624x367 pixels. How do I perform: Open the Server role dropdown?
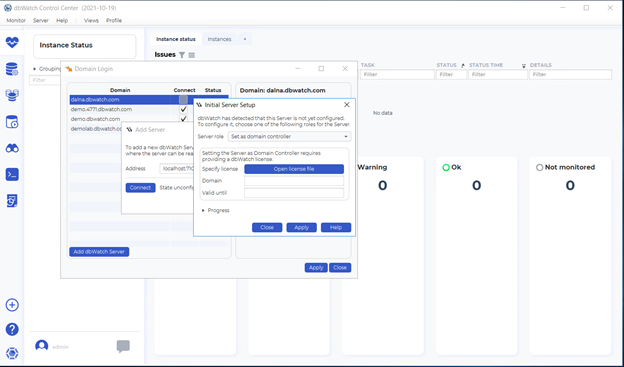point(289,137)
